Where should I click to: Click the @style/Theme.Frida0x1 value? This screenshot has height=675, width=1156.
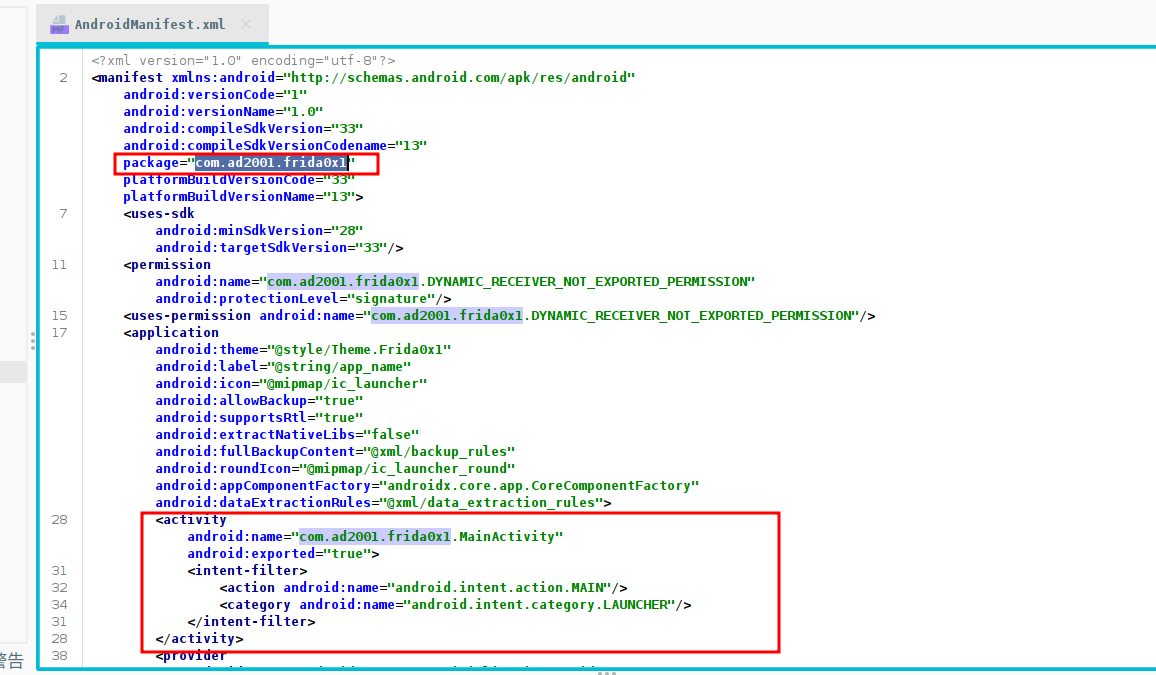pos(357,349)
